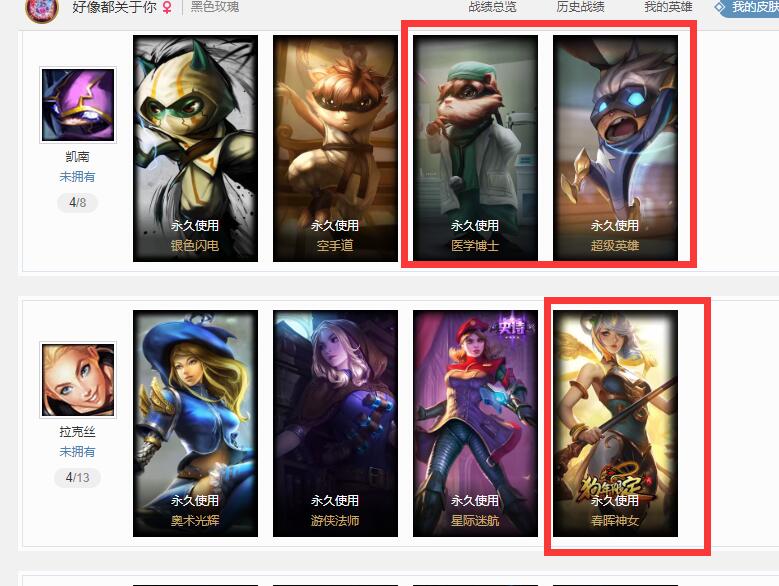Select the 银色闪电 skin card
Screen dimensions: 779x586
coord(195,148)
